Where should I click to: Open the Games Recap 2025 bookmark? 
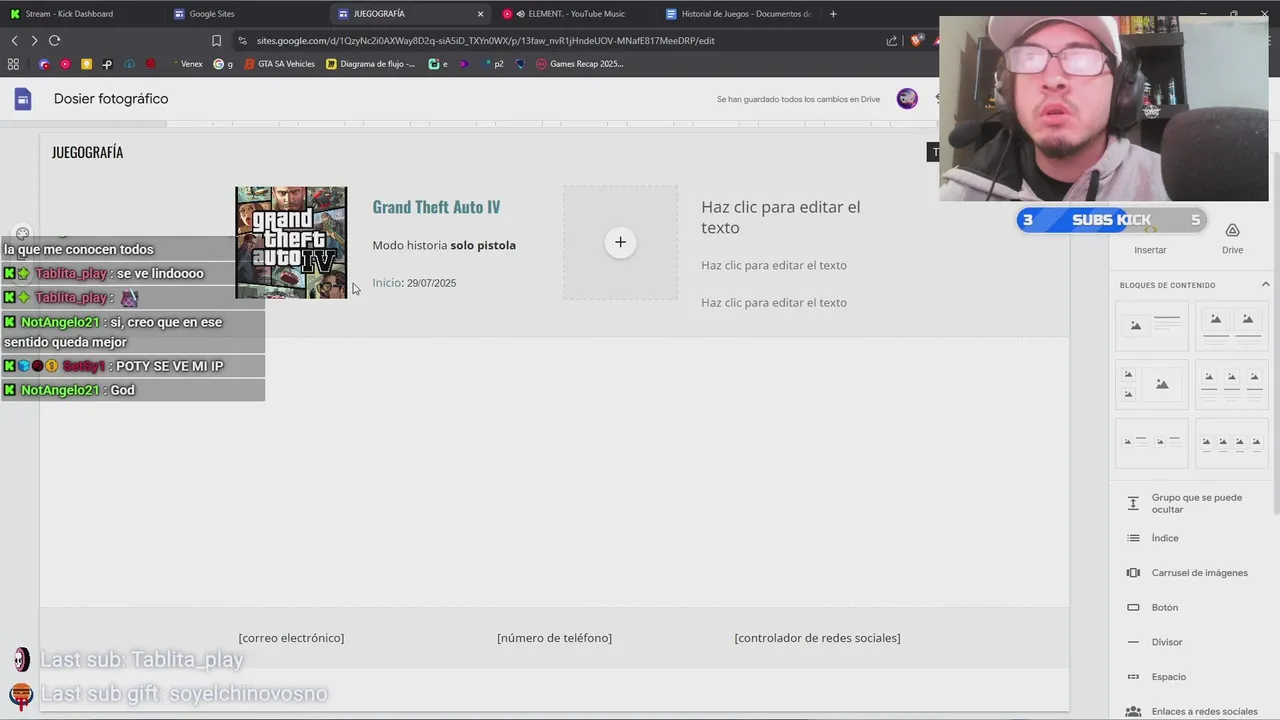579,64
